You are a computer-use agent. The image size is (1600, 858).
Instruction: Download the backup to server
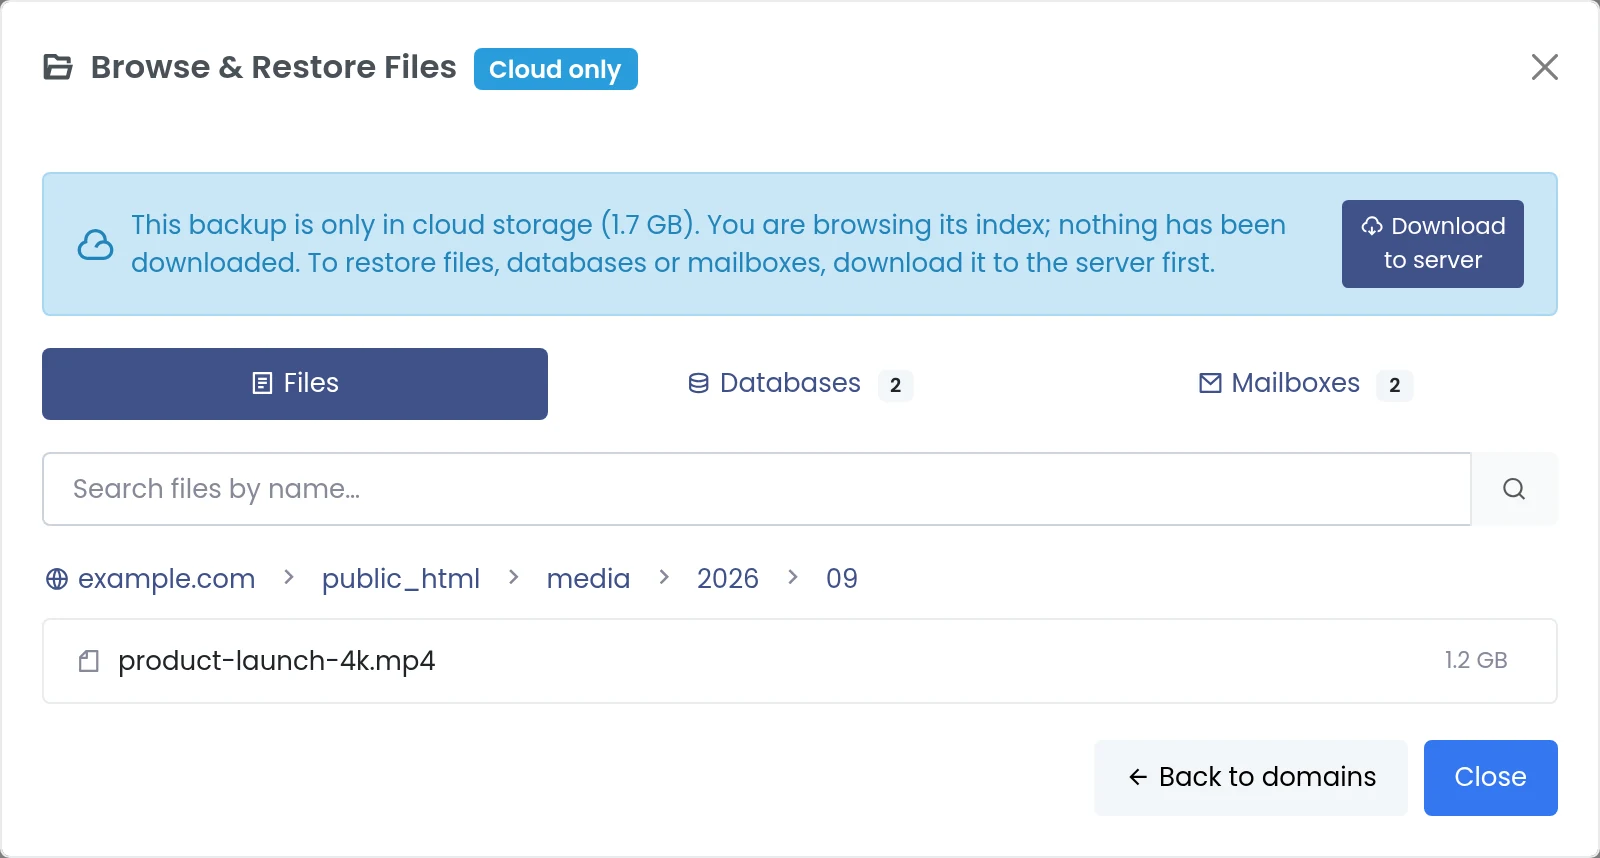[x=1432, y=244]
